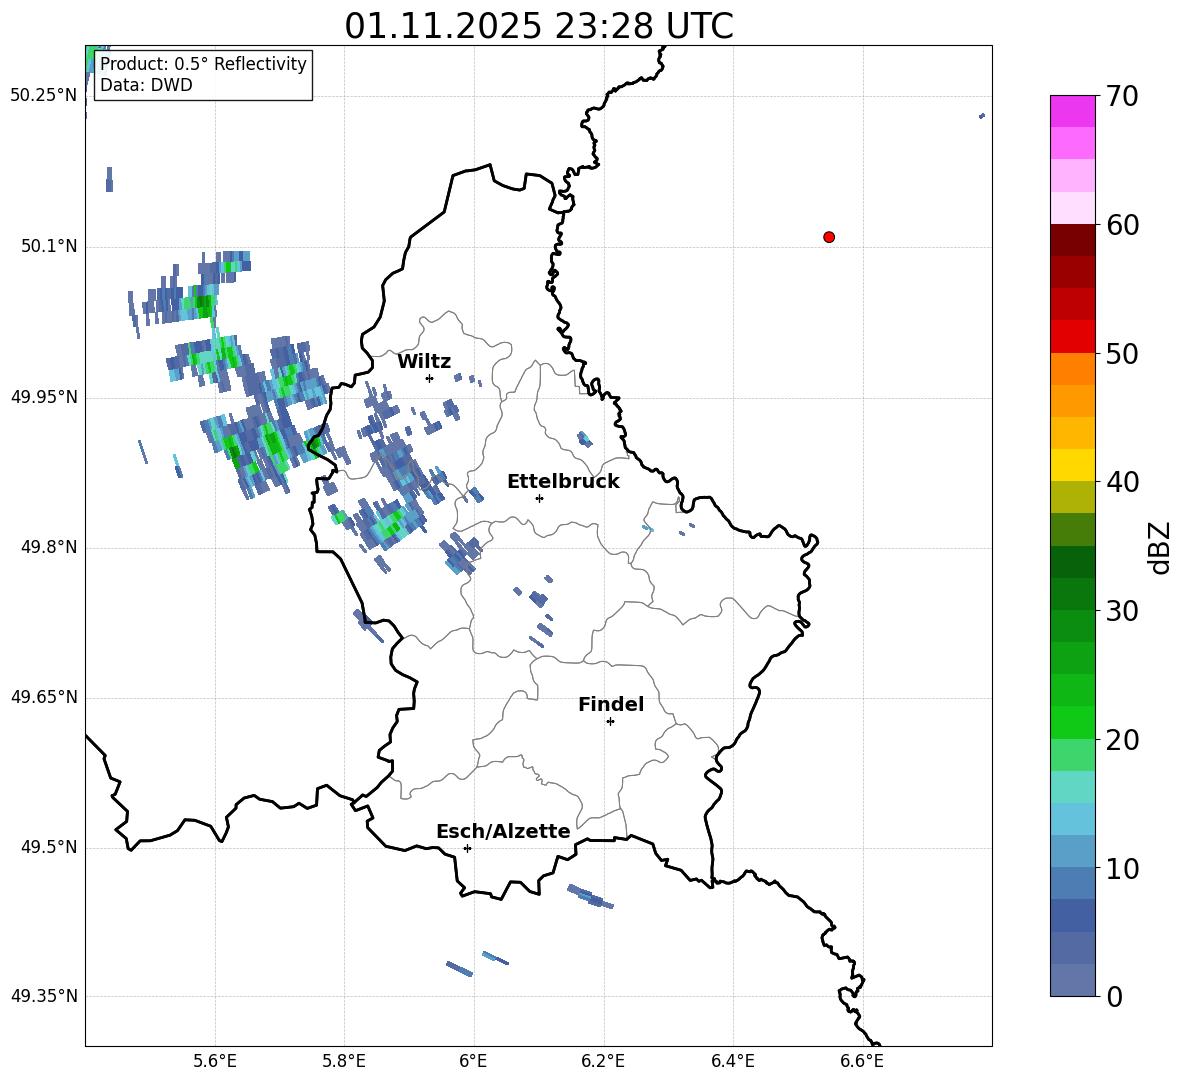Click the 49.8°N latitude label
The height and width of the screenshot is (1081, 1184).
49,547
